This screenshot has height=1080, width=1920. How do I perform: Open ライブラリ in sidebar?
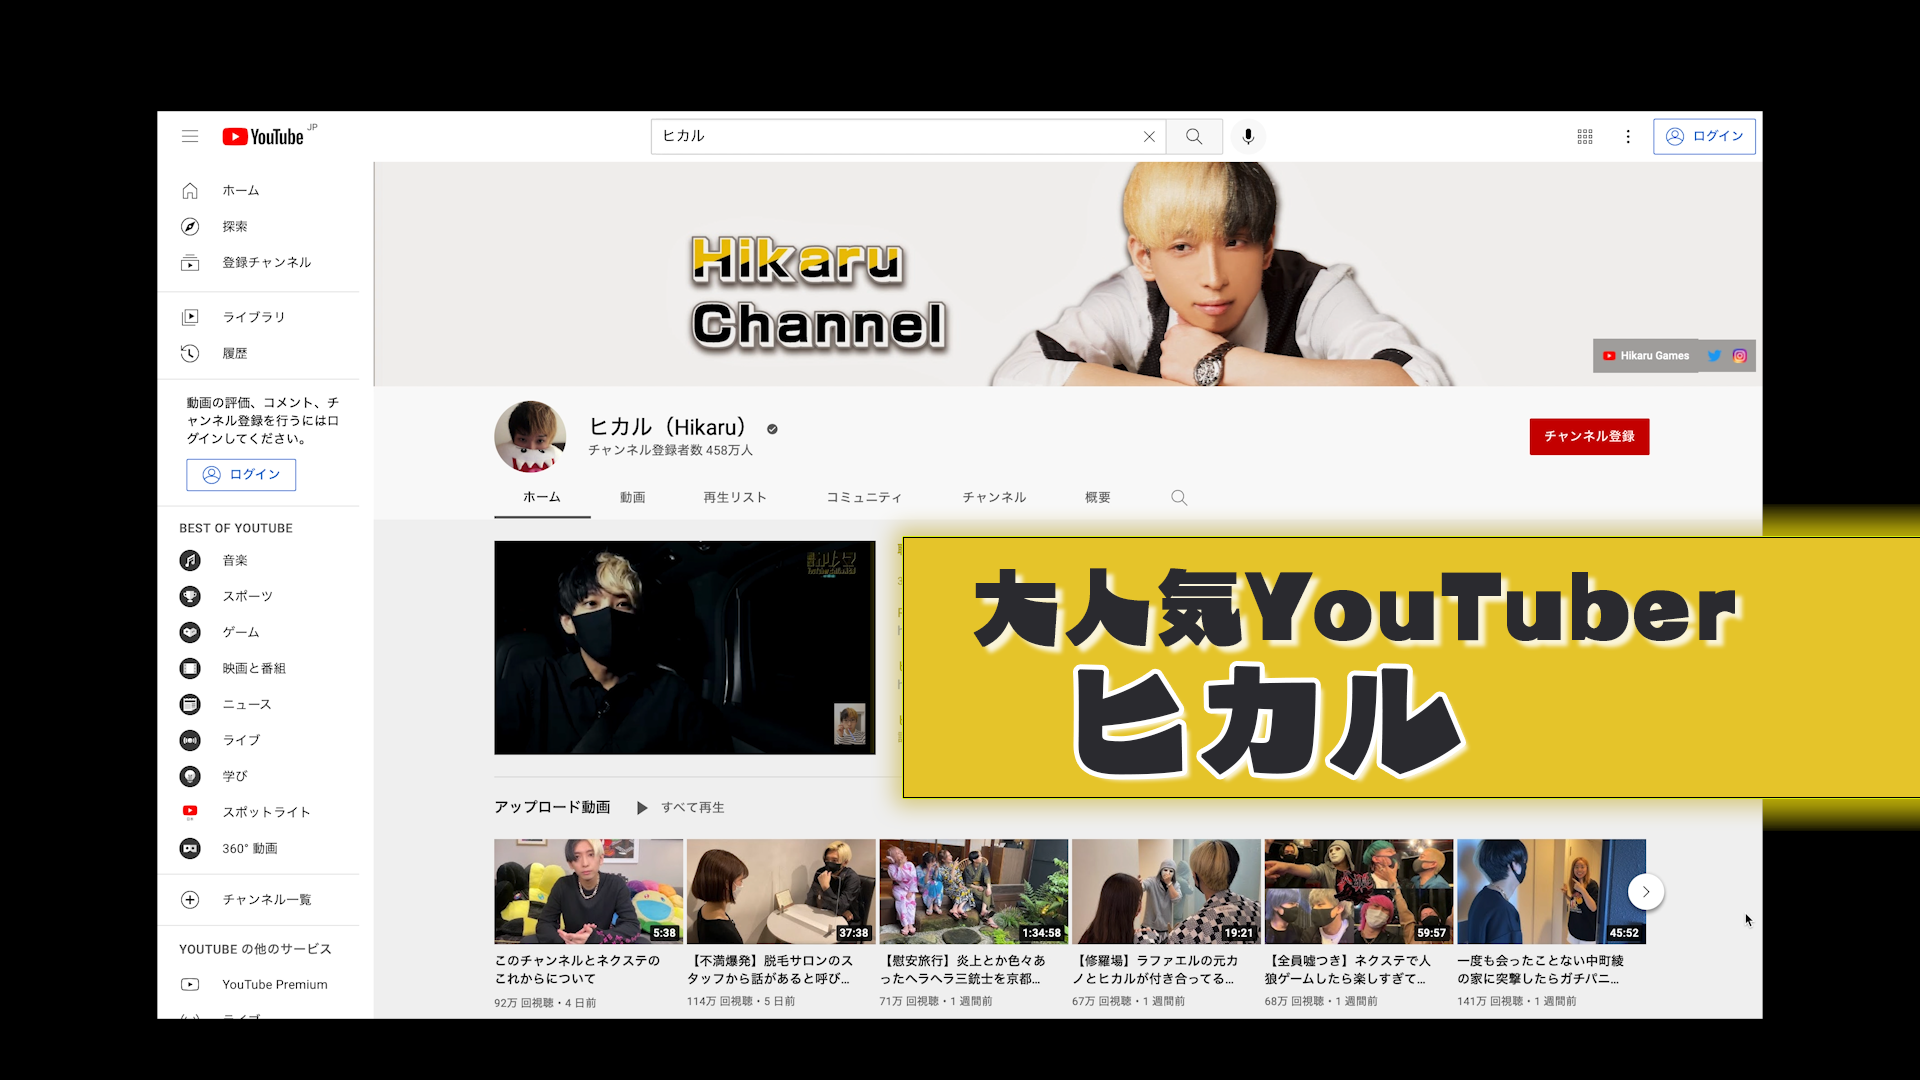[x=258, y=318]
